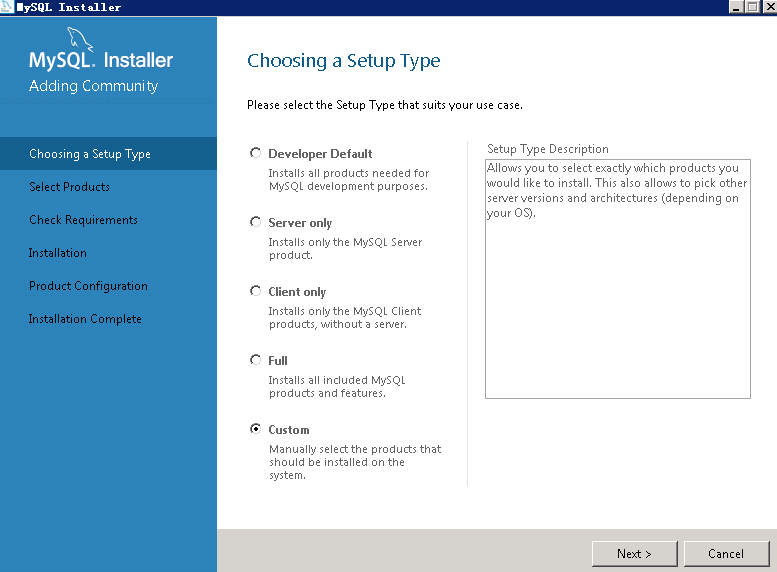Image resolution: width=777 pixels, height=572 pixels.
Task: Click 'Installs only the MySQL Server' description
Action: 345,248
